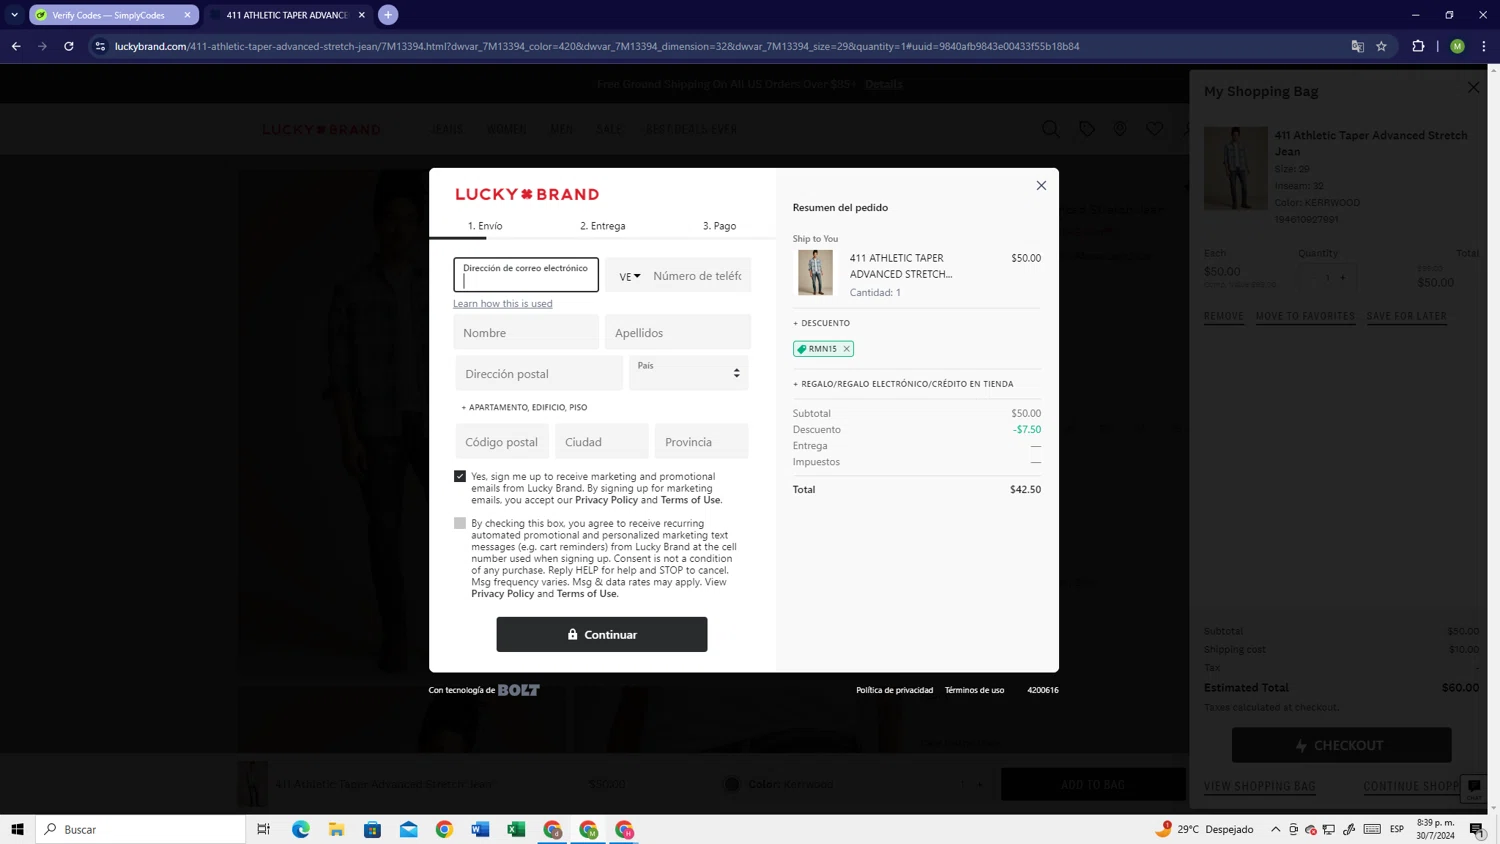This screenshot has height=844, width=1500.
Task: Open Word from the taskbar
Action: point(480,829)
